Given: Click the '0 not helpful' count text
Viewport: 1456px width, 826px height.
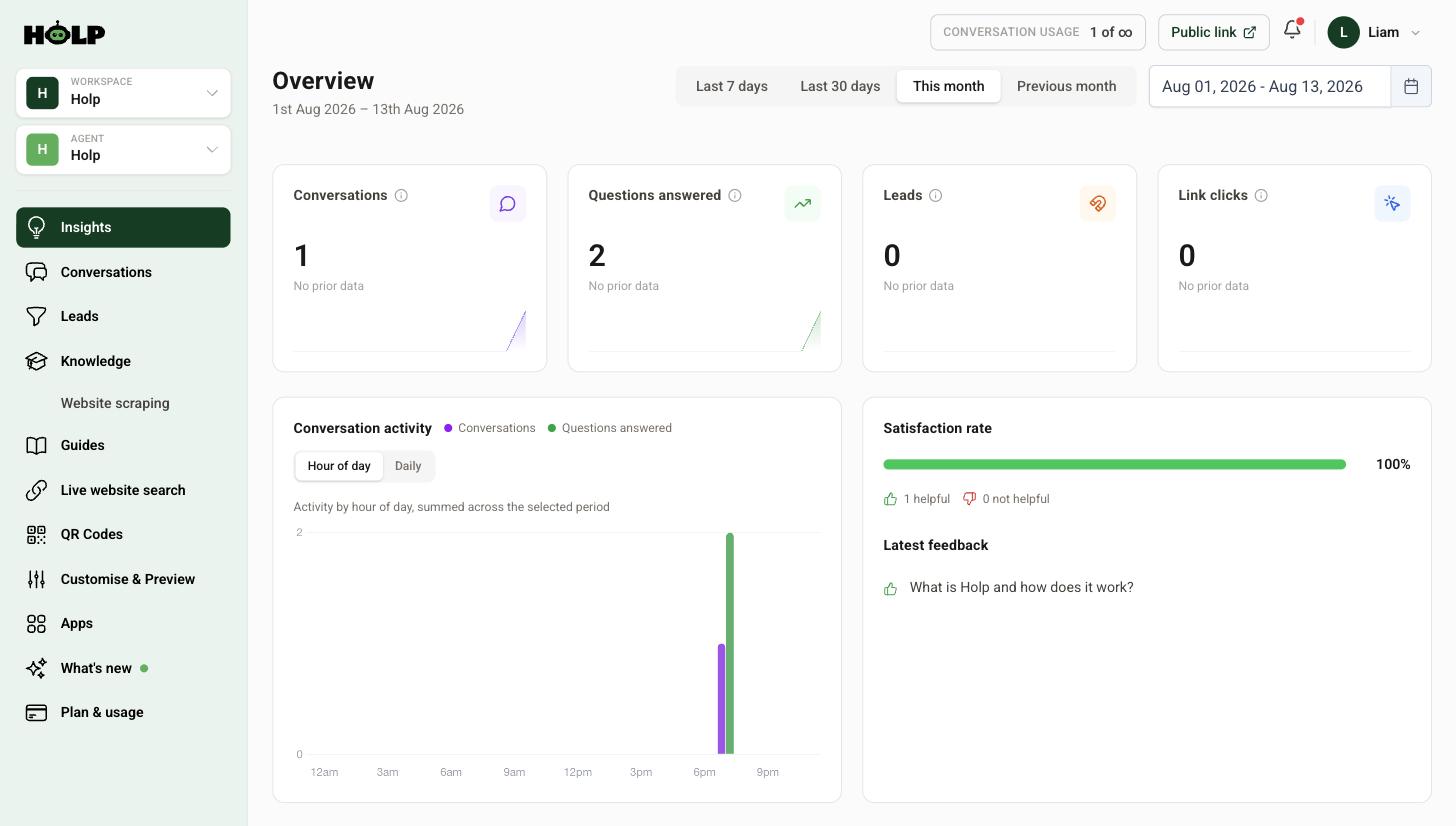Looking at the screenshot, I should (x=1016, y=499).
